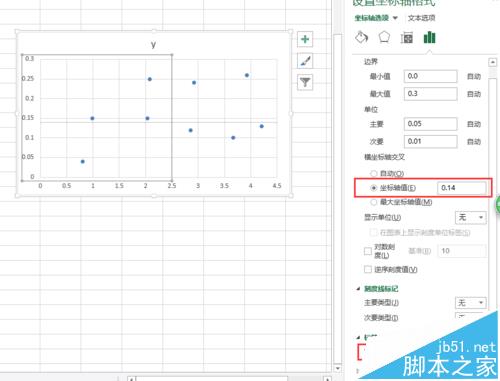Select the 坐标轴值(E) radio button
This screenshot has width=500, height=381.
pos(374,188)
